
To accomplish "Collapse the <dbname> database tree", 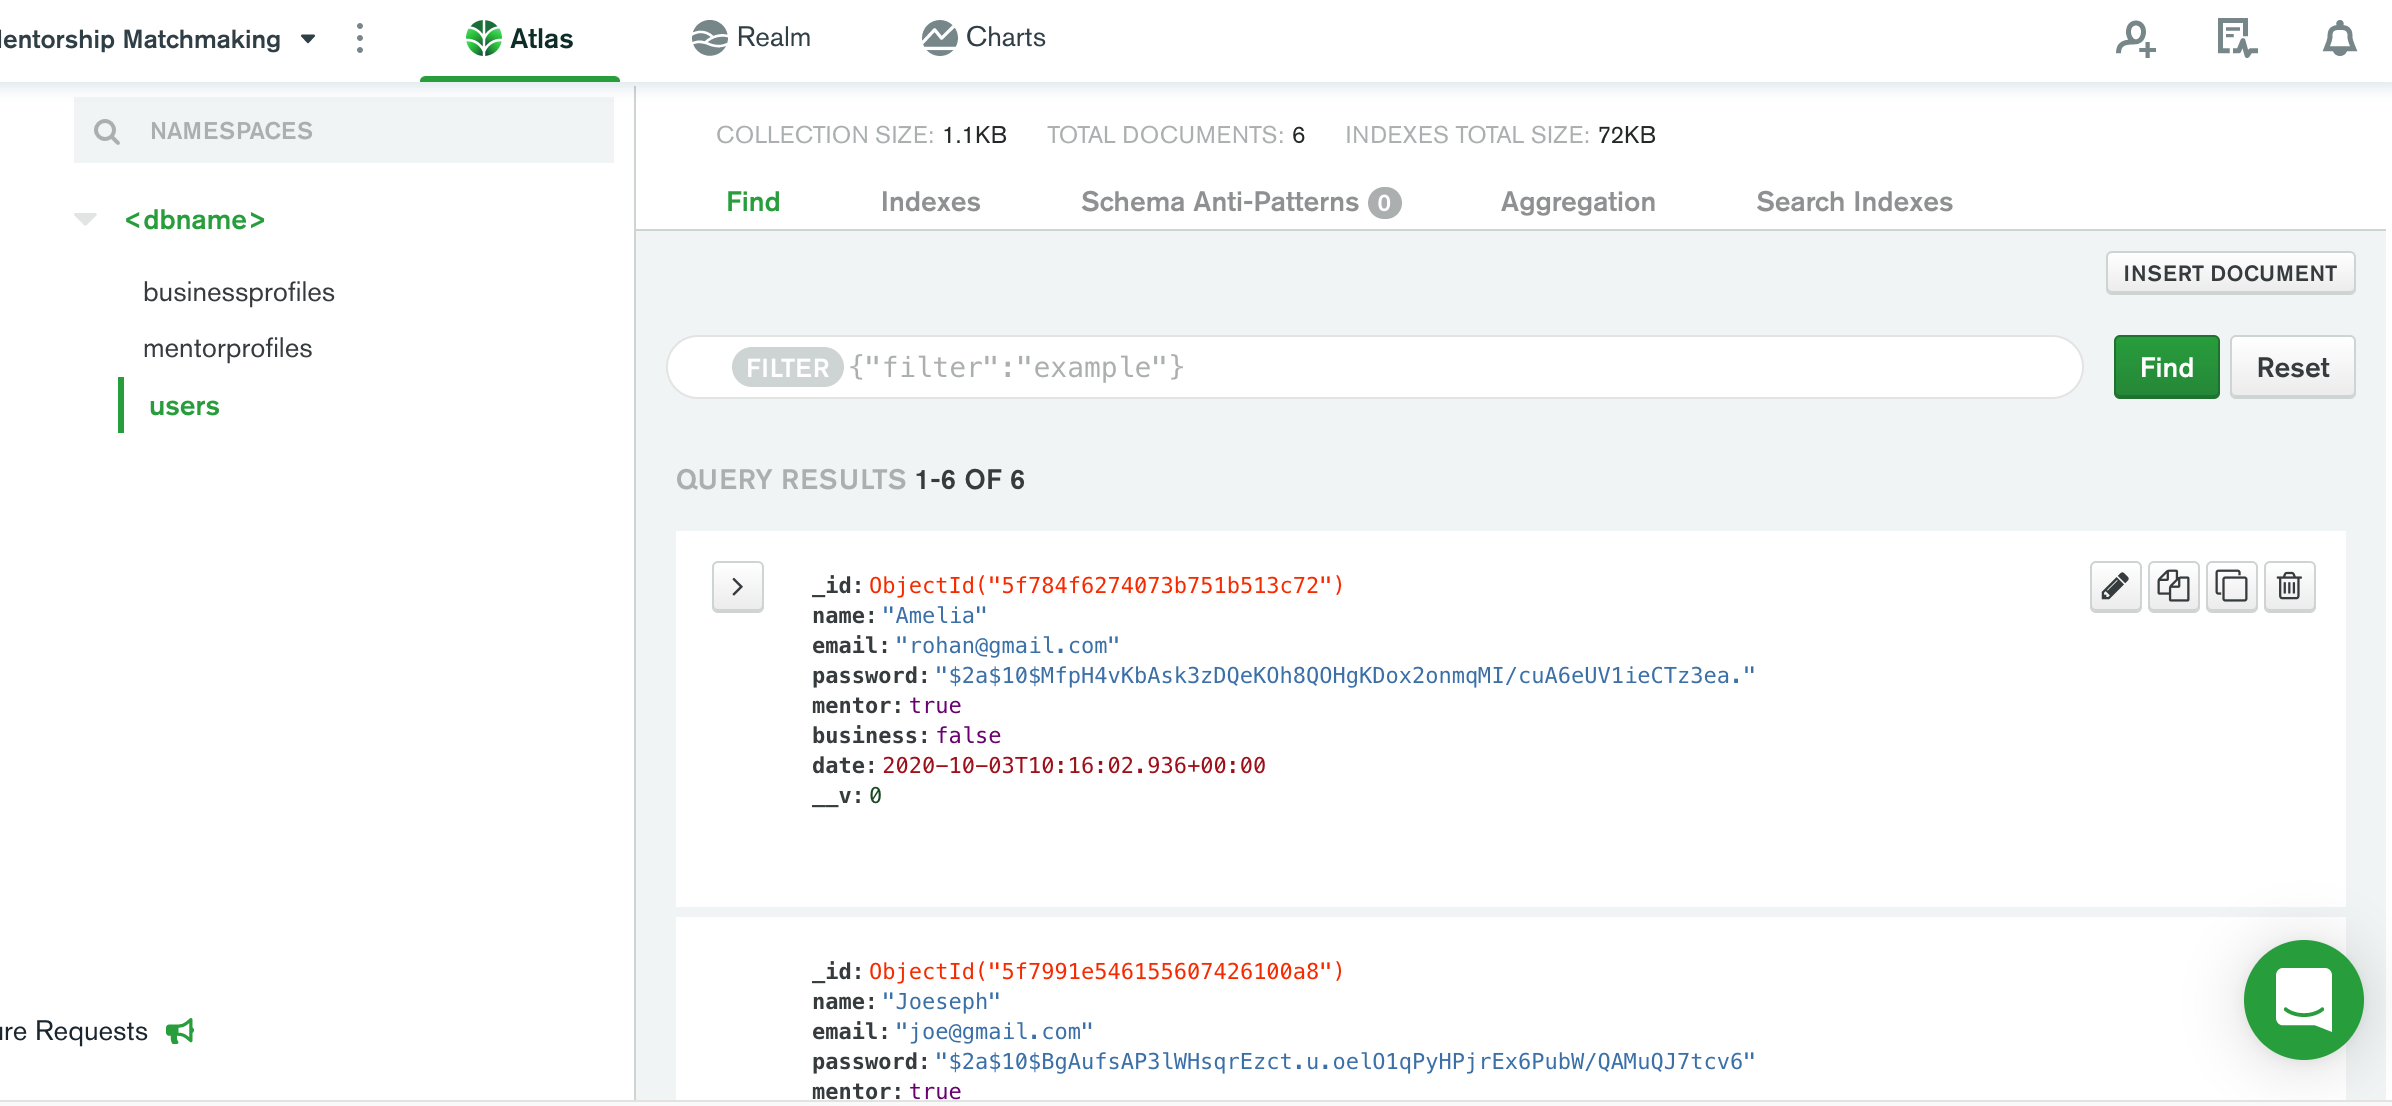I will pyautogui.click(x=86, y=219).
